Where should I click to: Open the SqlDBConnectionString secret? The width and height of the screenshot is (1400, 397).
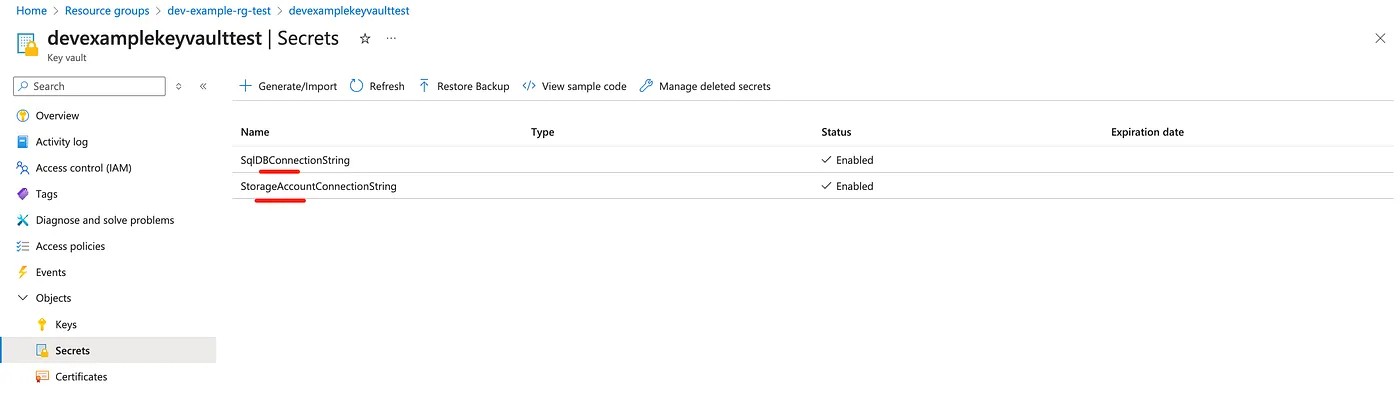coord(295,160)
